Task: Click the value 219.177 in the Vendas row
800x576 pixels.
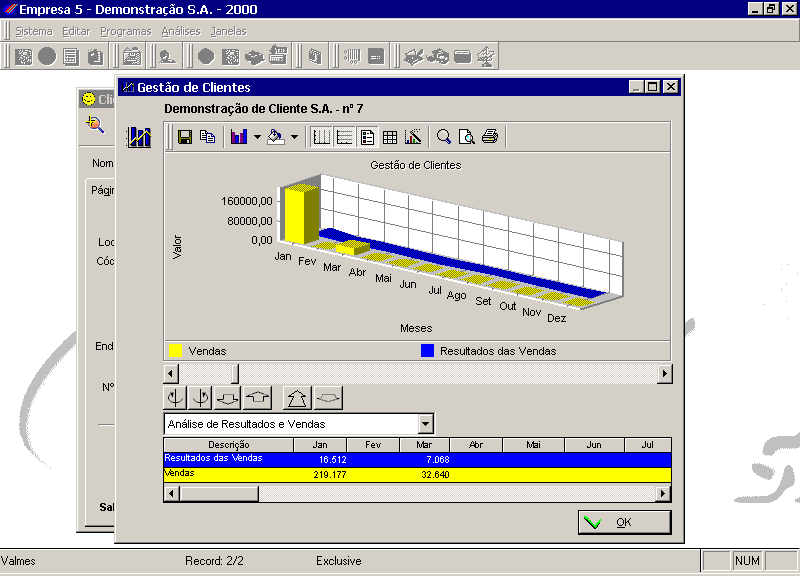Action: [x=330, y=474]
